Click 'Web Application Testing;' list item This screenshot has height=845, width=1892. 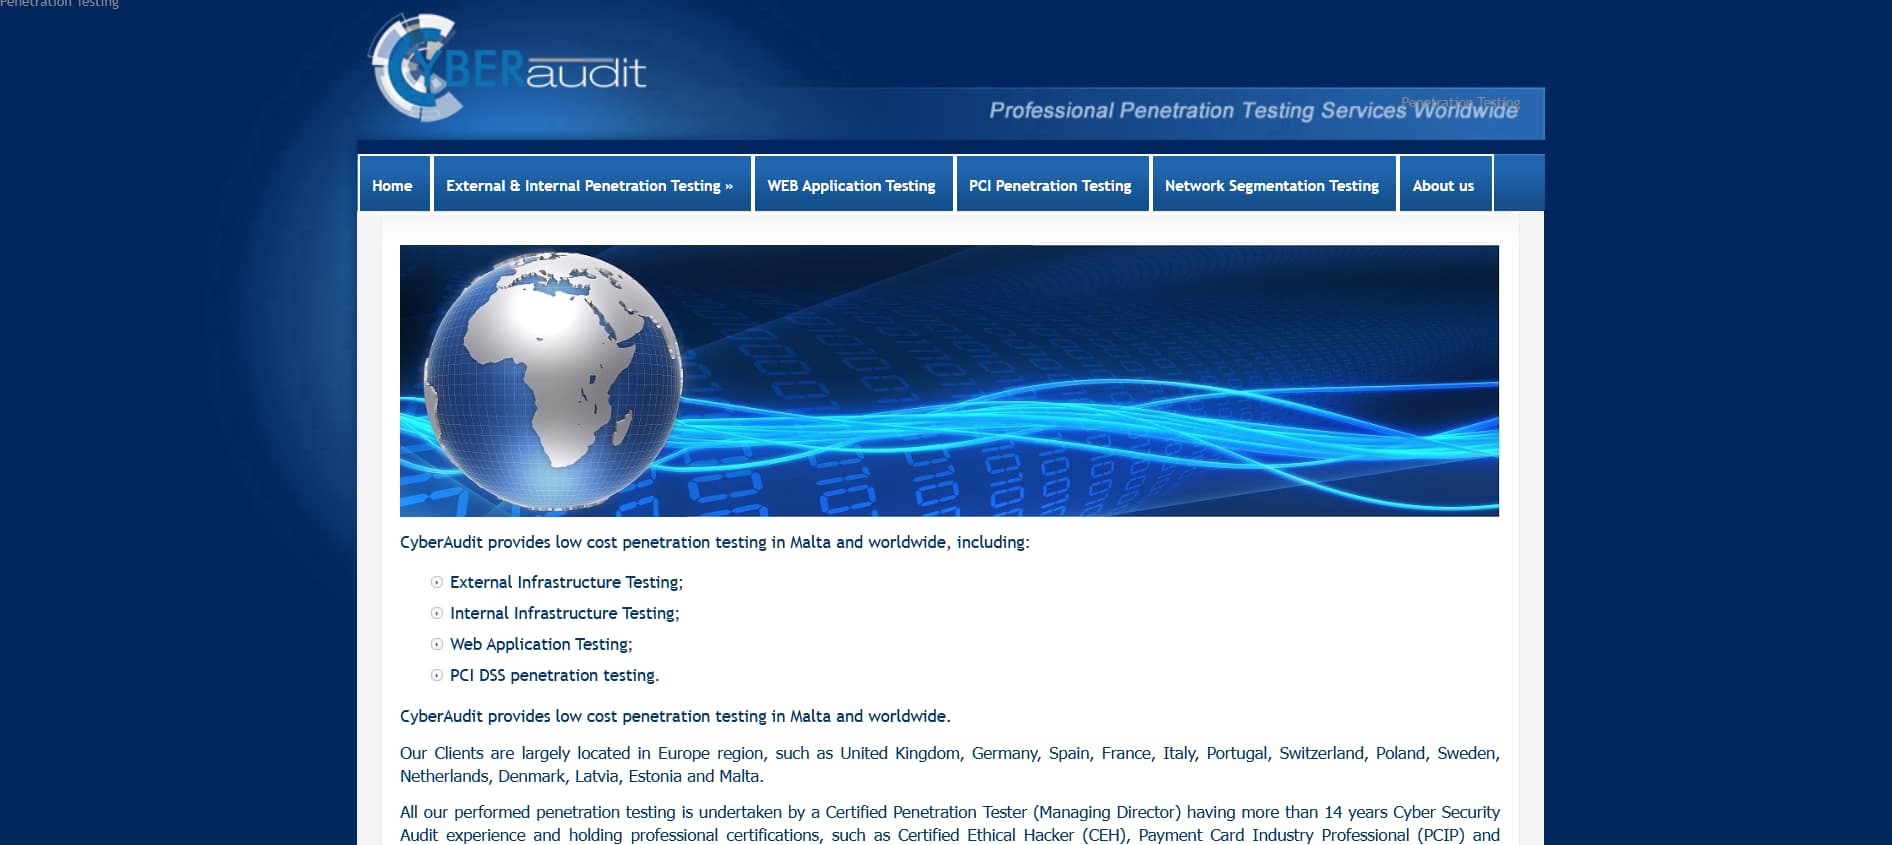point(541,644)
